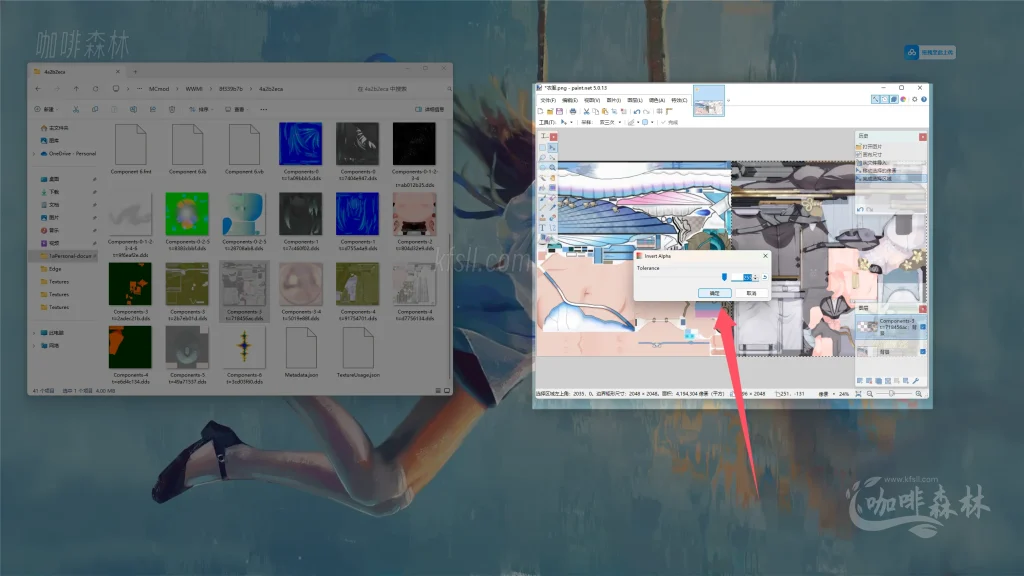This screenshot has width=1024, height=576.
Task: Select the Paintbrush tool
Action: (x=543, y=198)
